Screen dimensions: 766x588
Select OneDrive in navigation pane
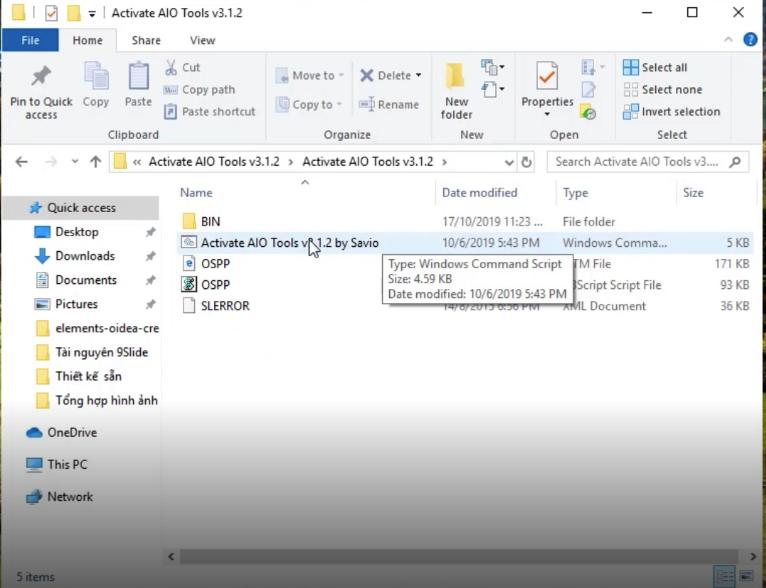(72, 433)
